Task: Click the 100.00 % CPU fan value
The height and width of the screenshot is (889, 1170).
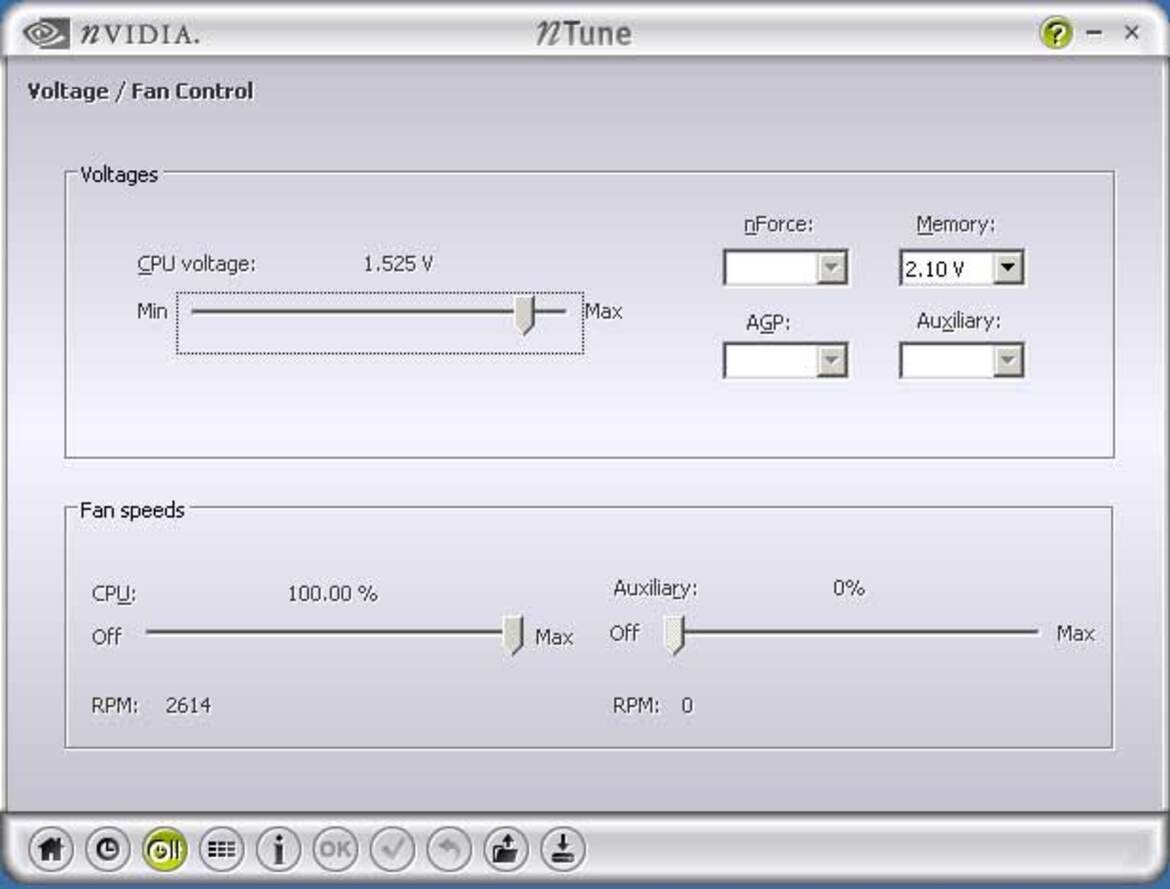Action: 333,593
